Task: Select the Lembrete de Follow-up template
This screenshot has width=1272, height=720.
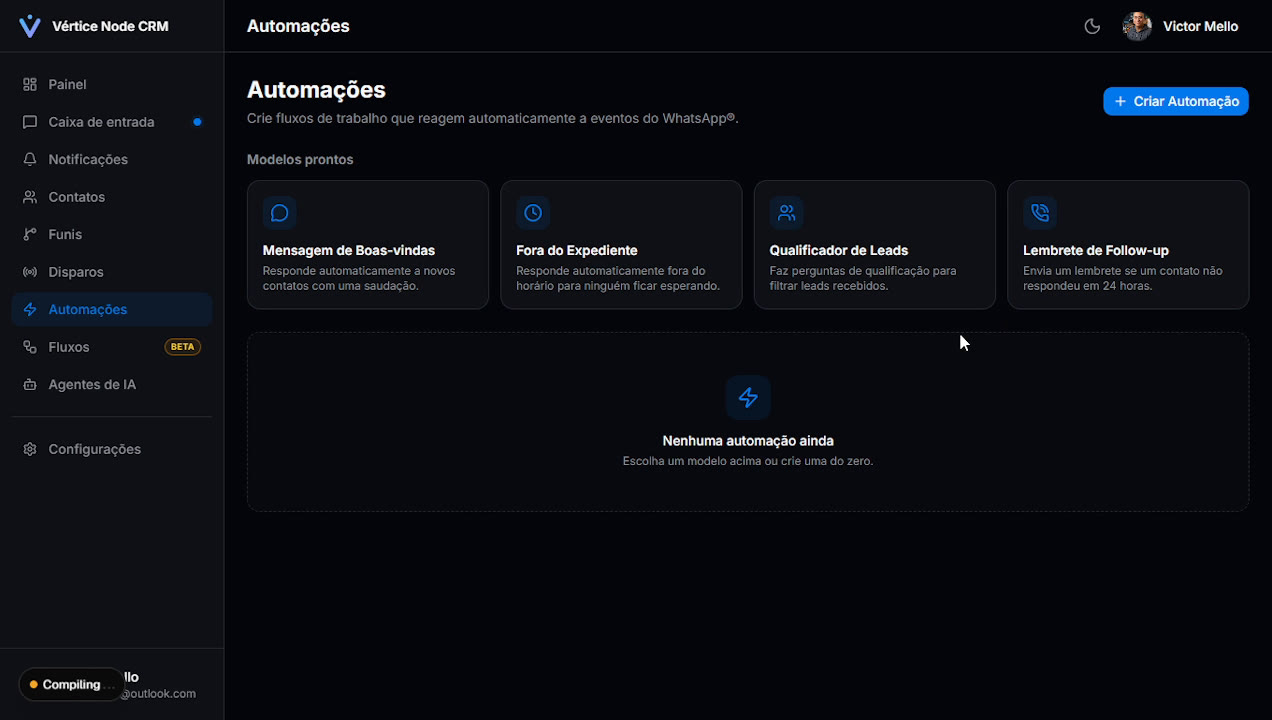Action: pos(1128,245)
